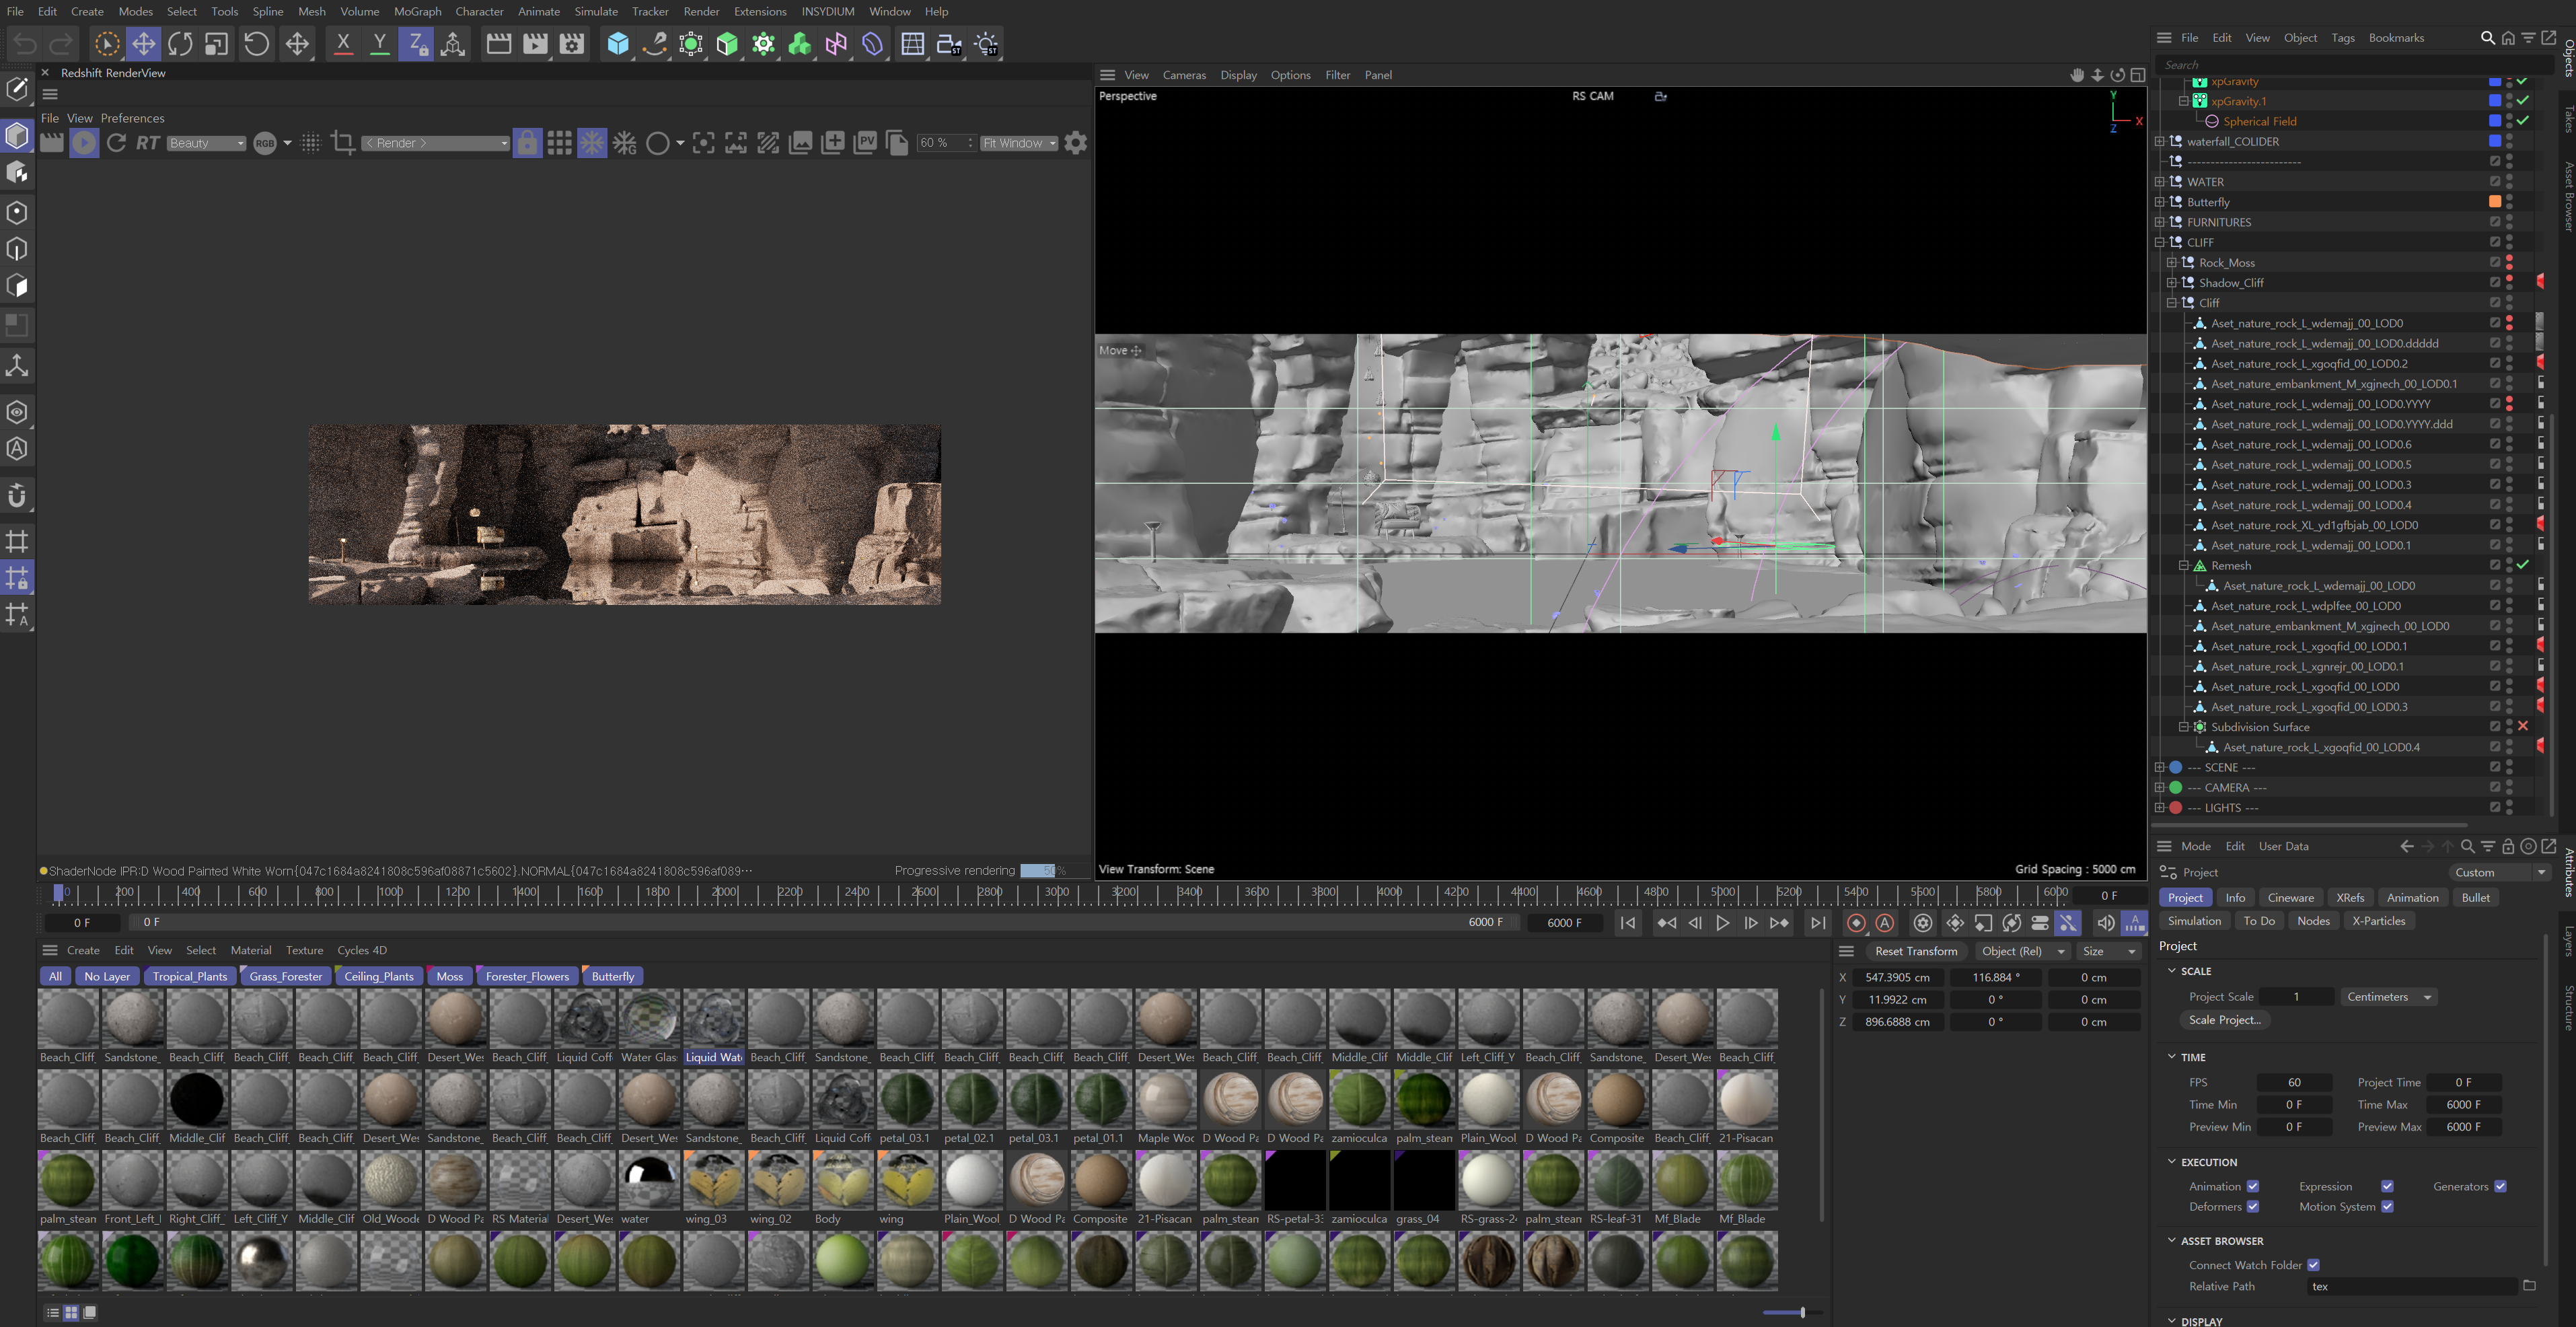
Task: Switch to the Cineware tab
Action: [x=2290, y=897]
